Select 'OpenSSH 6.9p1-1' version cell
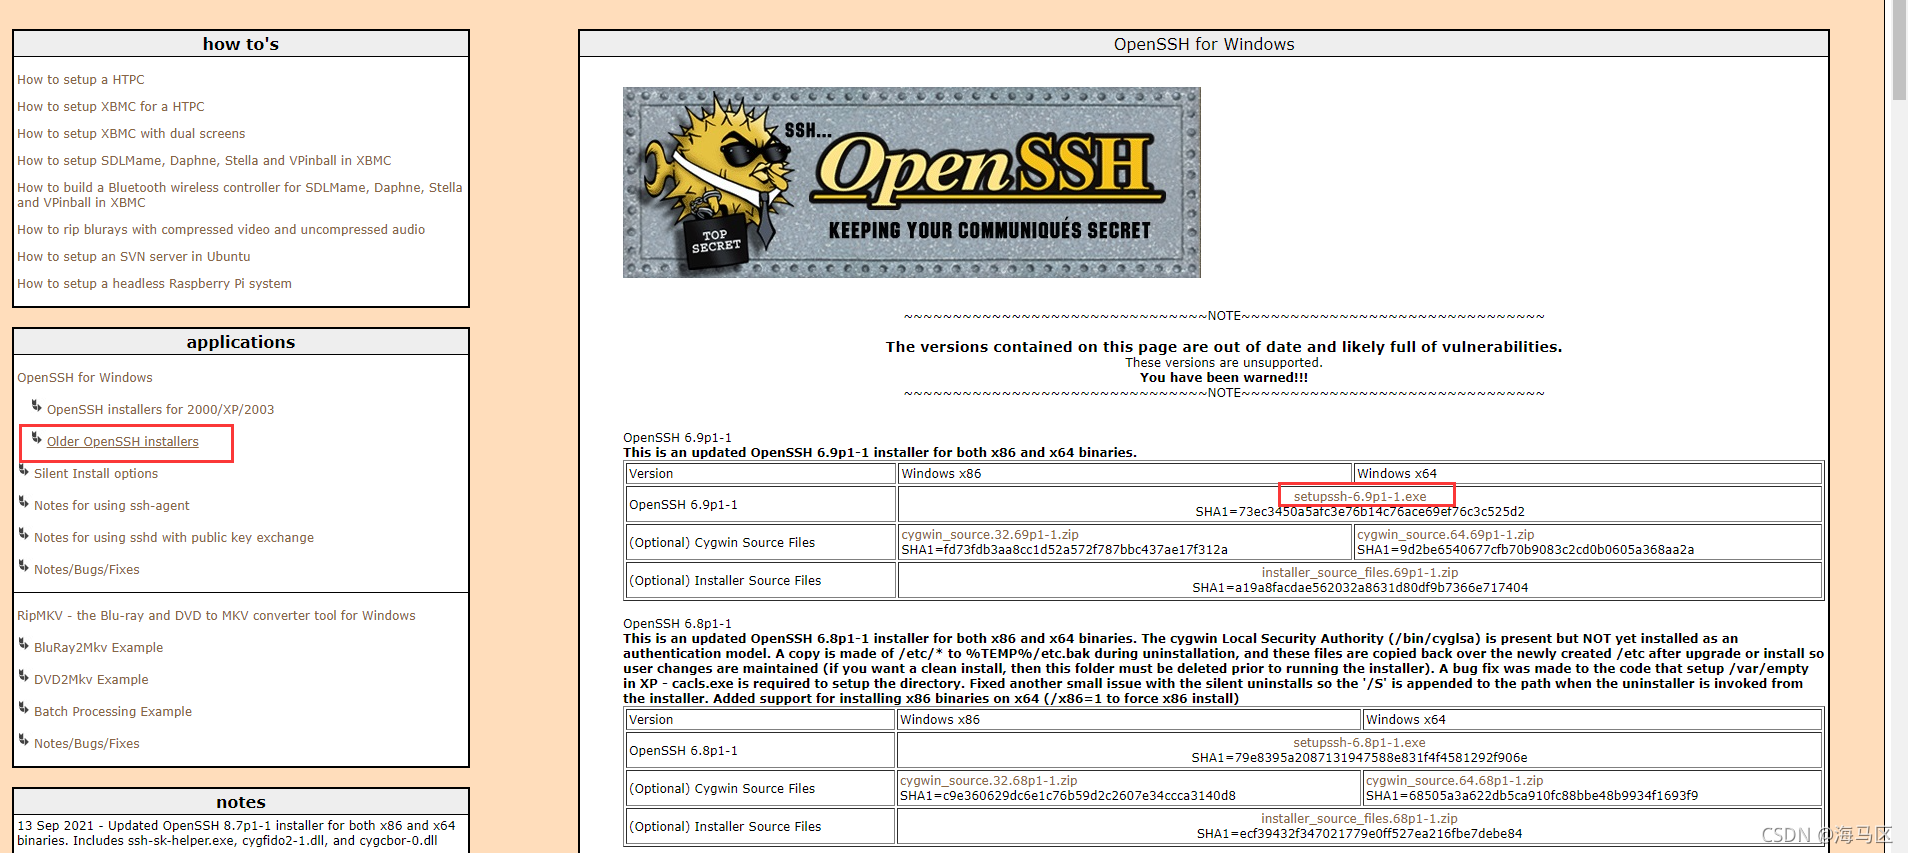The height and width of the screenshot is (853, 1908). point(761,505)
